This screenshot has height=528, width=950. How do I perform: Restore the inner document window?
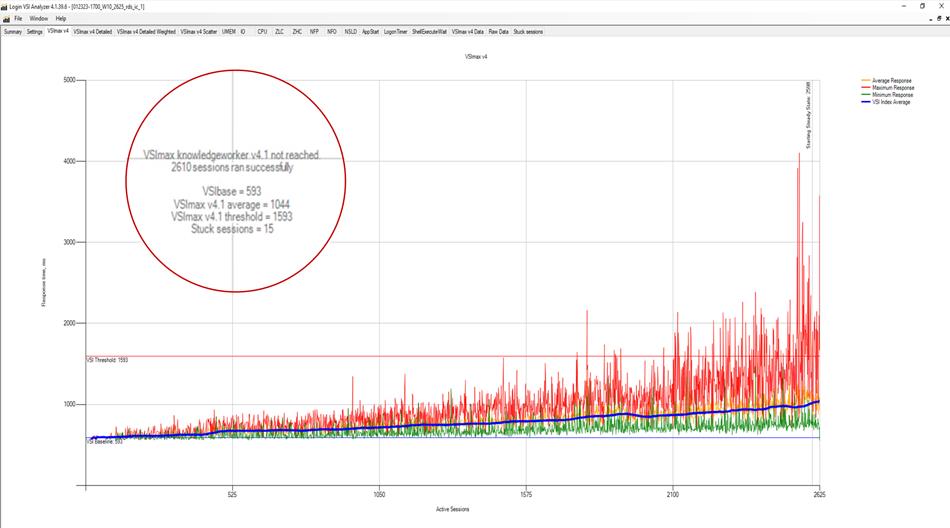coord(939,19)
